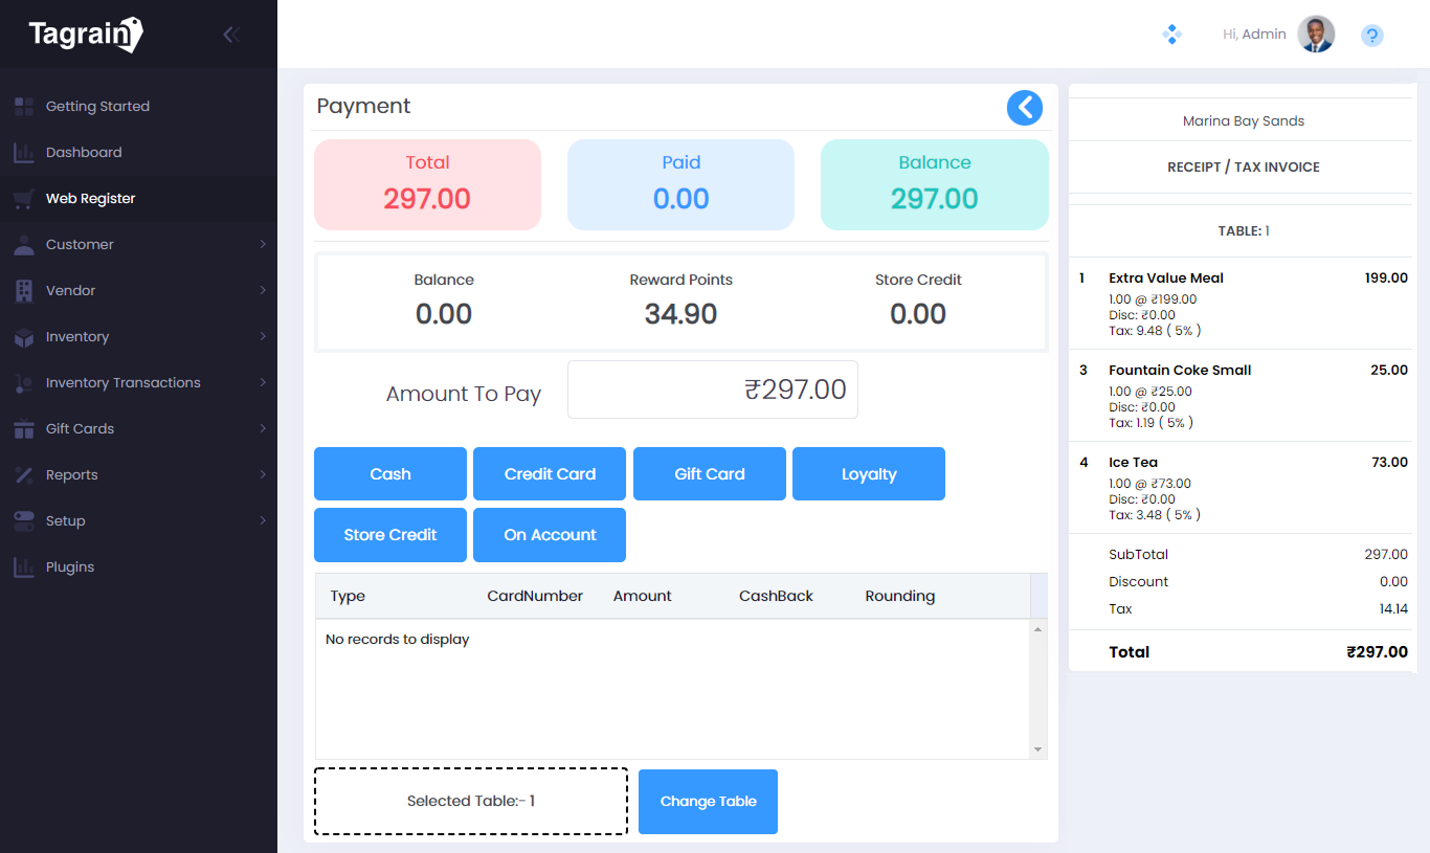Image resolution: width=1430 pixels, height=853 pixels.
Task: Click the back arrow on the Payment panel
Action: click(x=1024, y=107)
